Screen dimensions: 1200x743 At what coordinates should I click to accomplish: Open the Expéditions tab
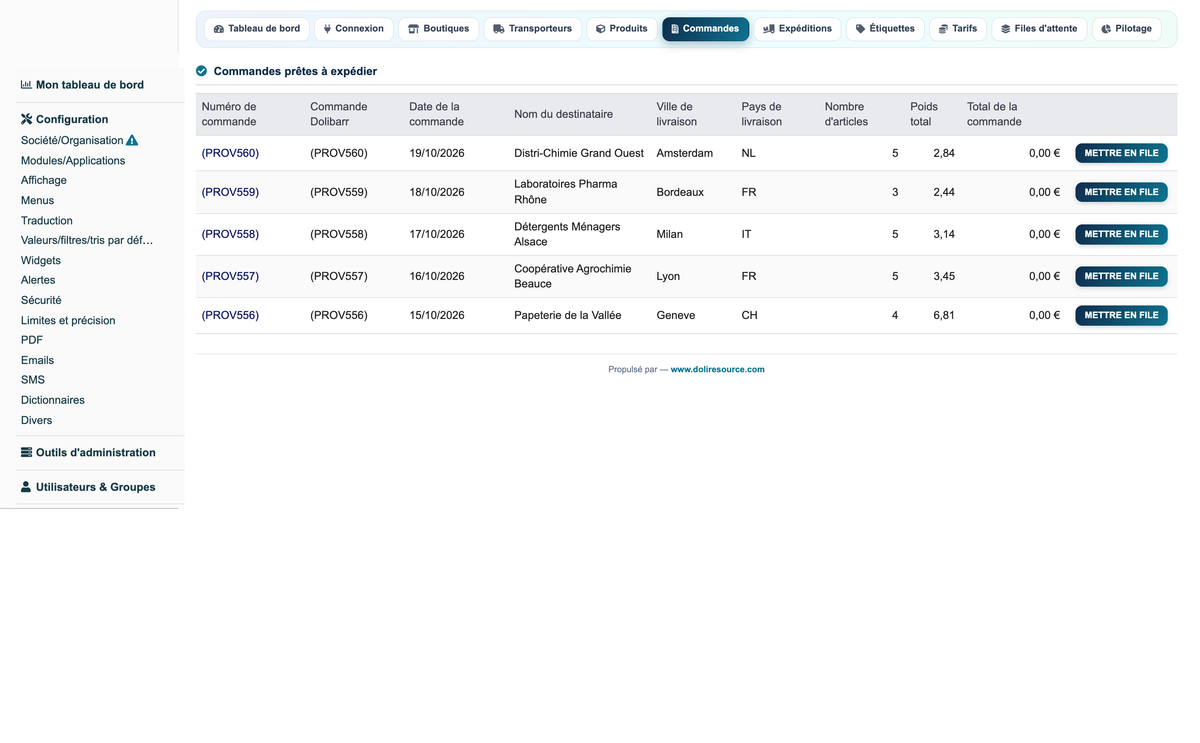click(797, 29)
